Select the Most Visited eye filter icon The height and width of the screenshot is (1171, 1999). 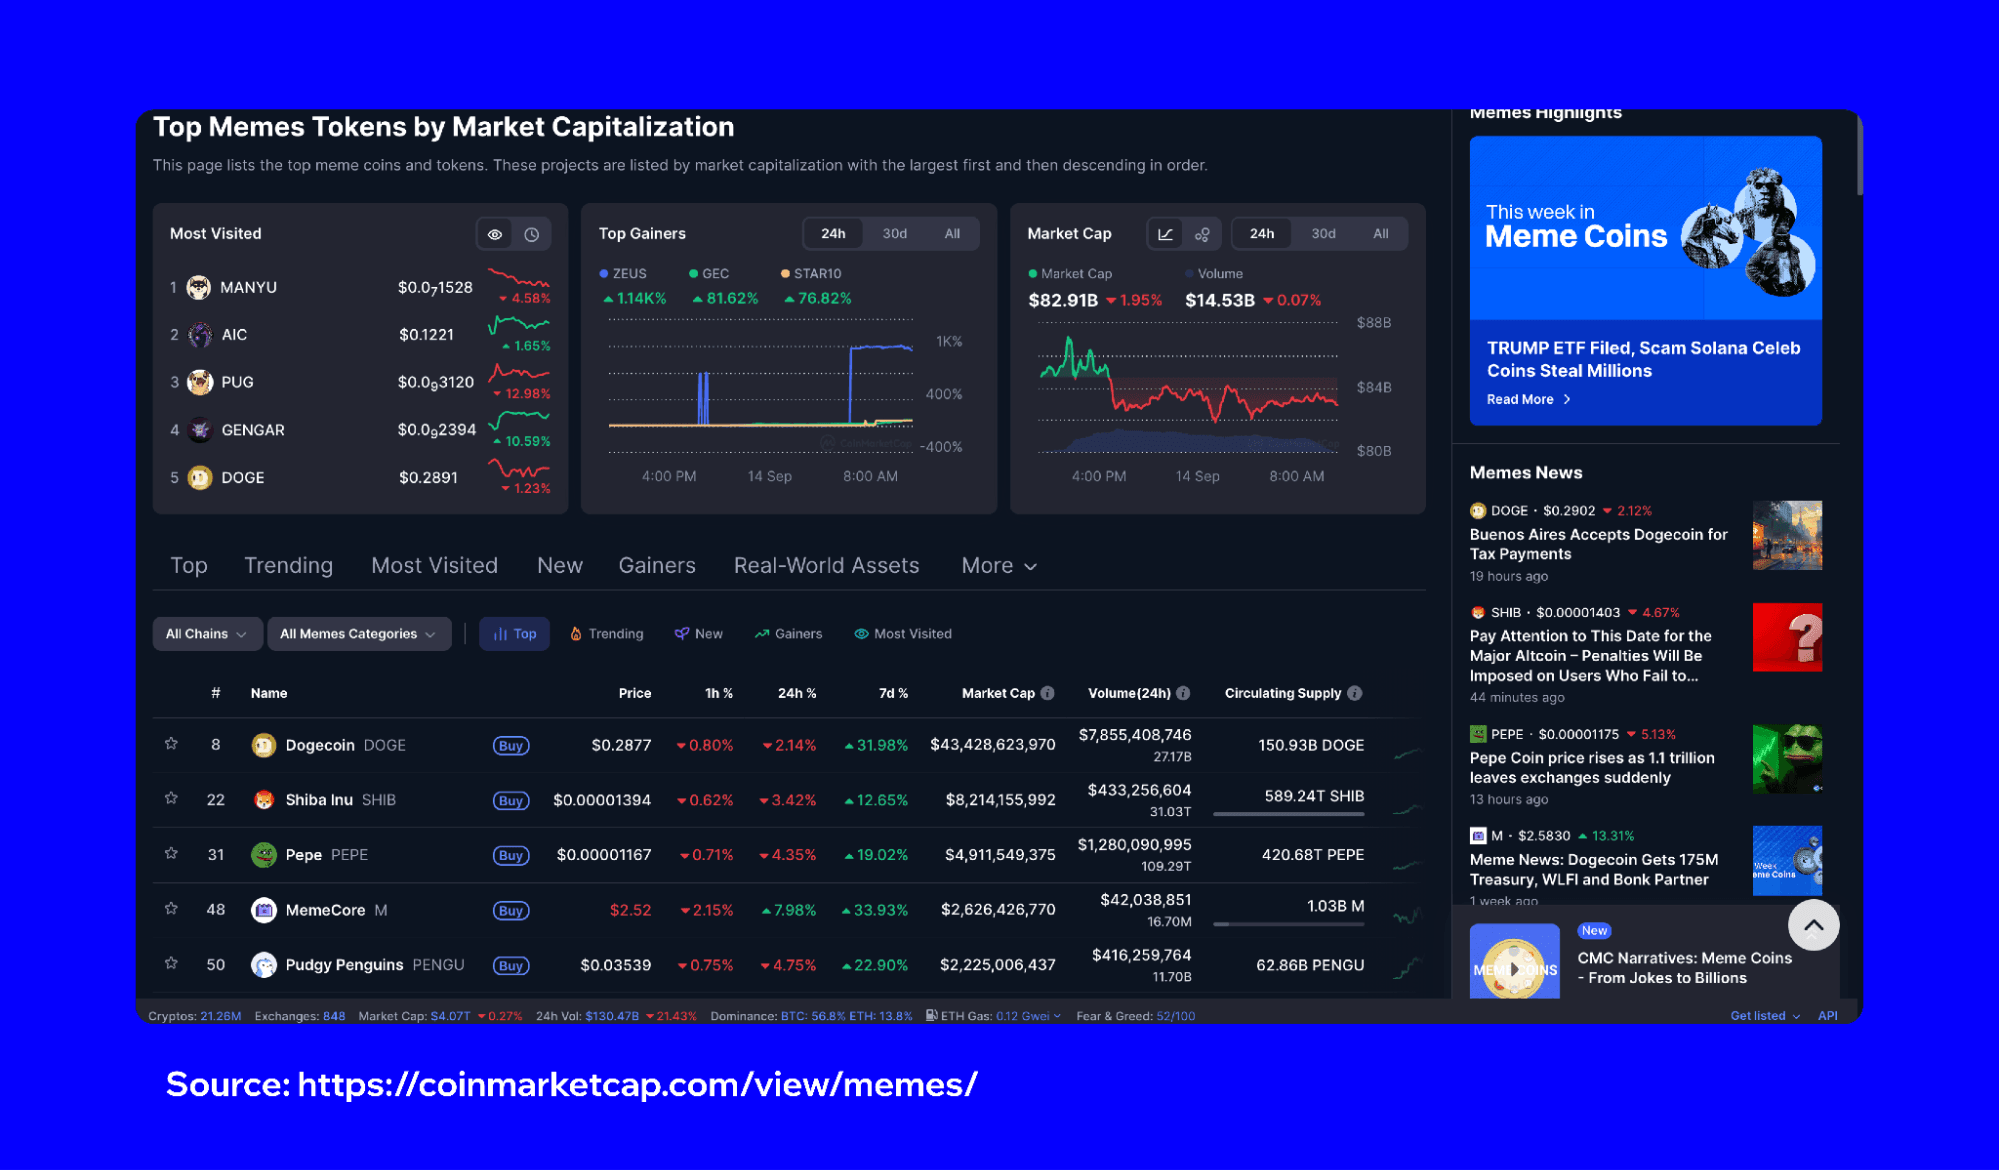[901, 633]
